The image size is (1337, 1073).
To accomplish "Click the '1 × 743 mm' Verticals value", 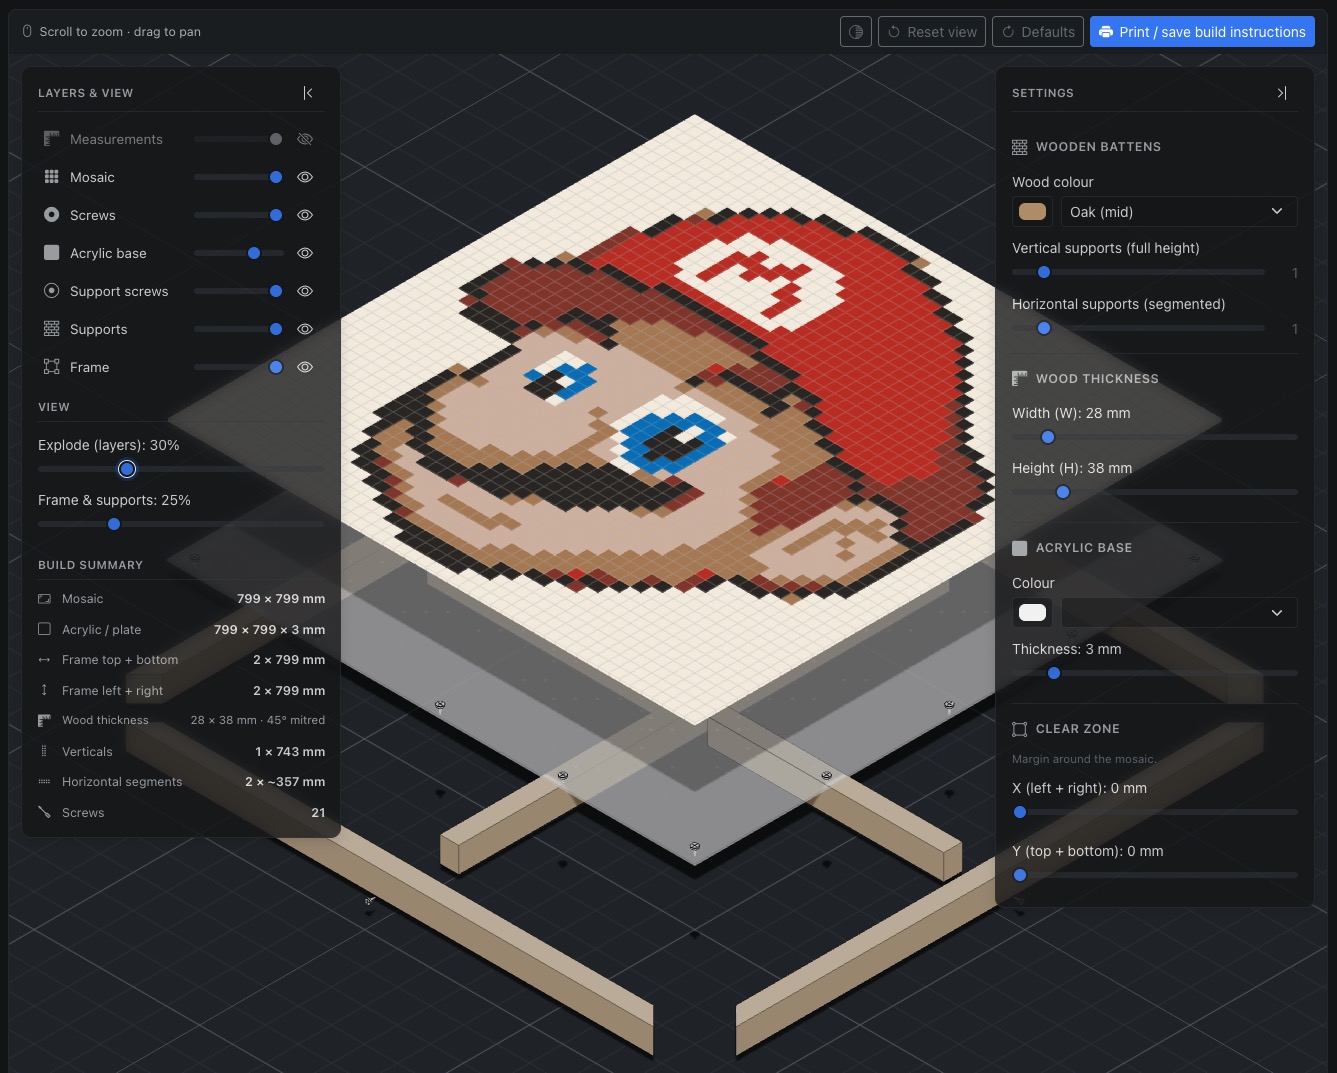I will (x=290, y=752).
